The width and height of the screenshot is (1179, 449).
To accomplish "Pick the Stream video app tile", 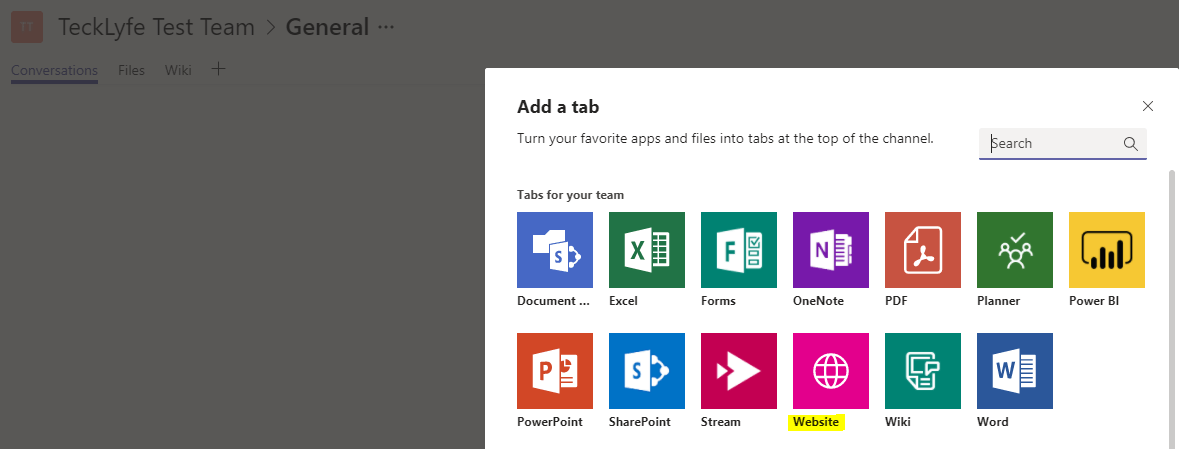I will [x=738, y=371].
